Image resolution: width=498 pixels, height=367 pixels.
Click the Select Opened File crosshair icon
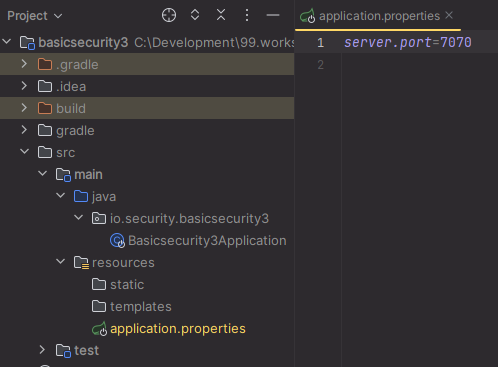[x=169, y=15]
